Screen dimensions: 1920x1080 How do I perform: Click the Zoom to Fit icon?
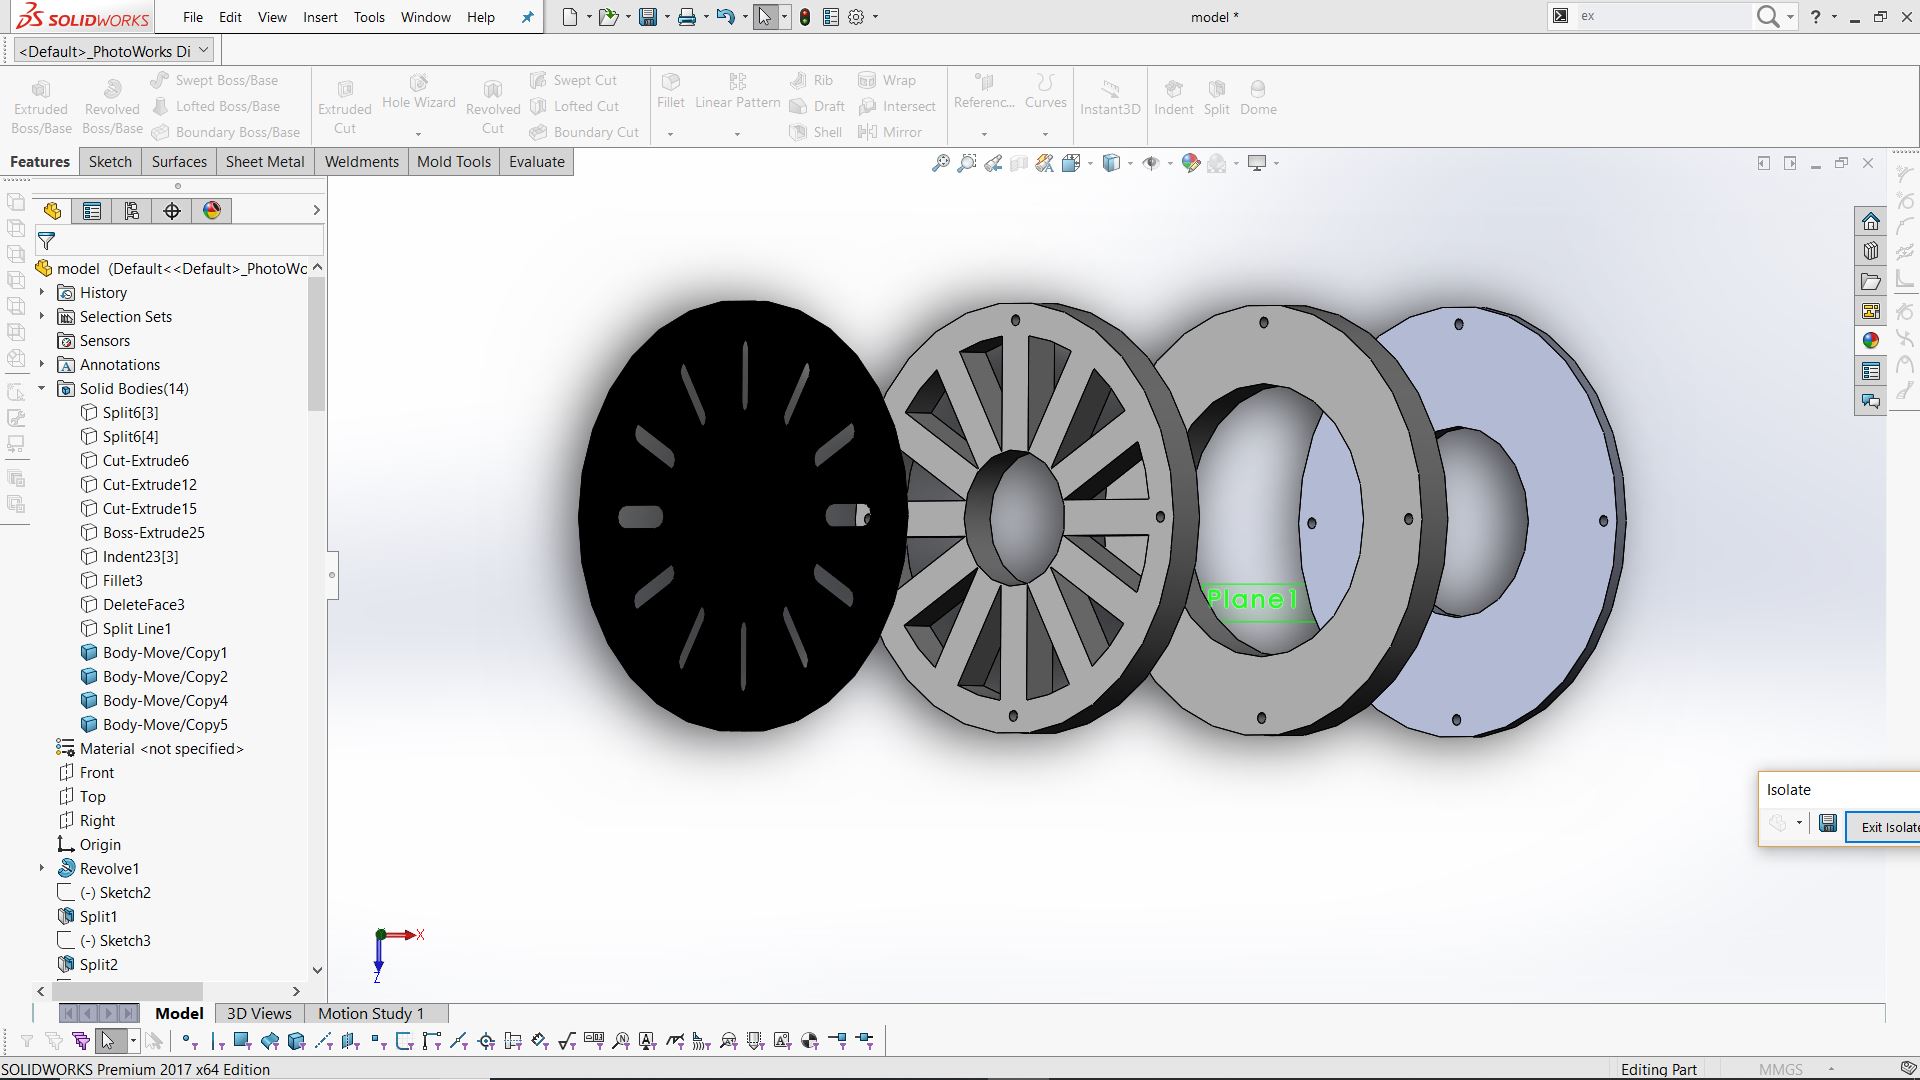tap(940, 163)
